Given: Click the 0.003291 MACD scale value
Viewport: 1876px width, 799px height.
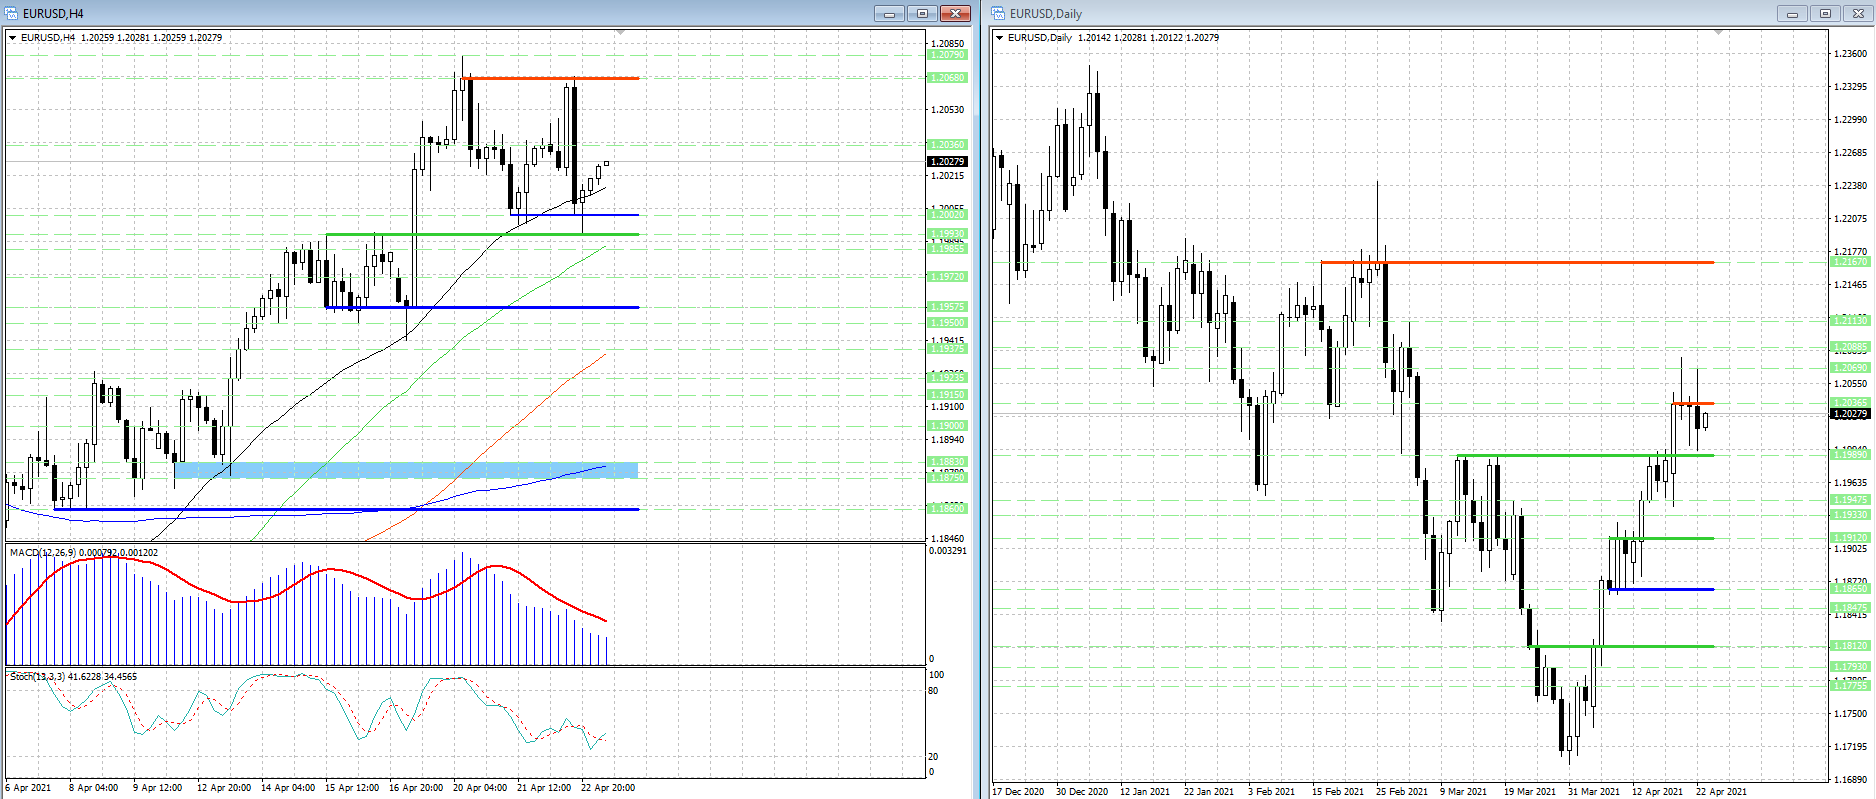Looking at the screenshot, I should [948, 551].
